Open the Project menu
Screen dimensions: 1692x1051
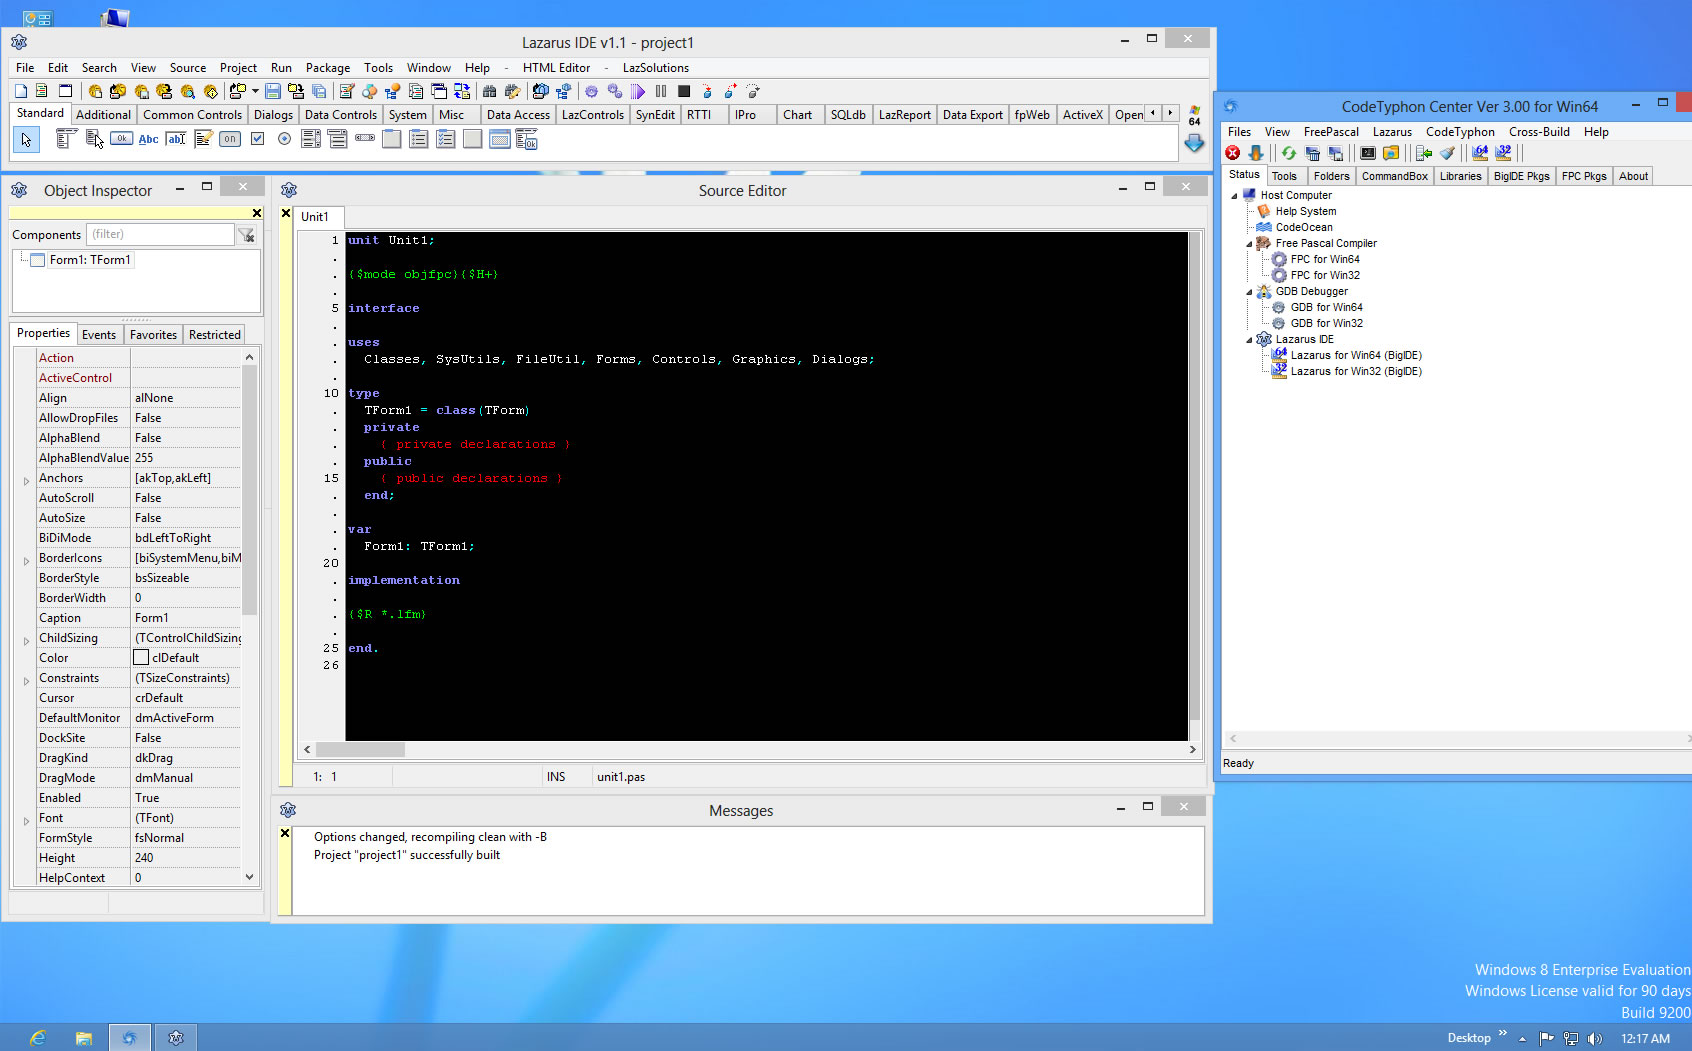tap(238, 68)
